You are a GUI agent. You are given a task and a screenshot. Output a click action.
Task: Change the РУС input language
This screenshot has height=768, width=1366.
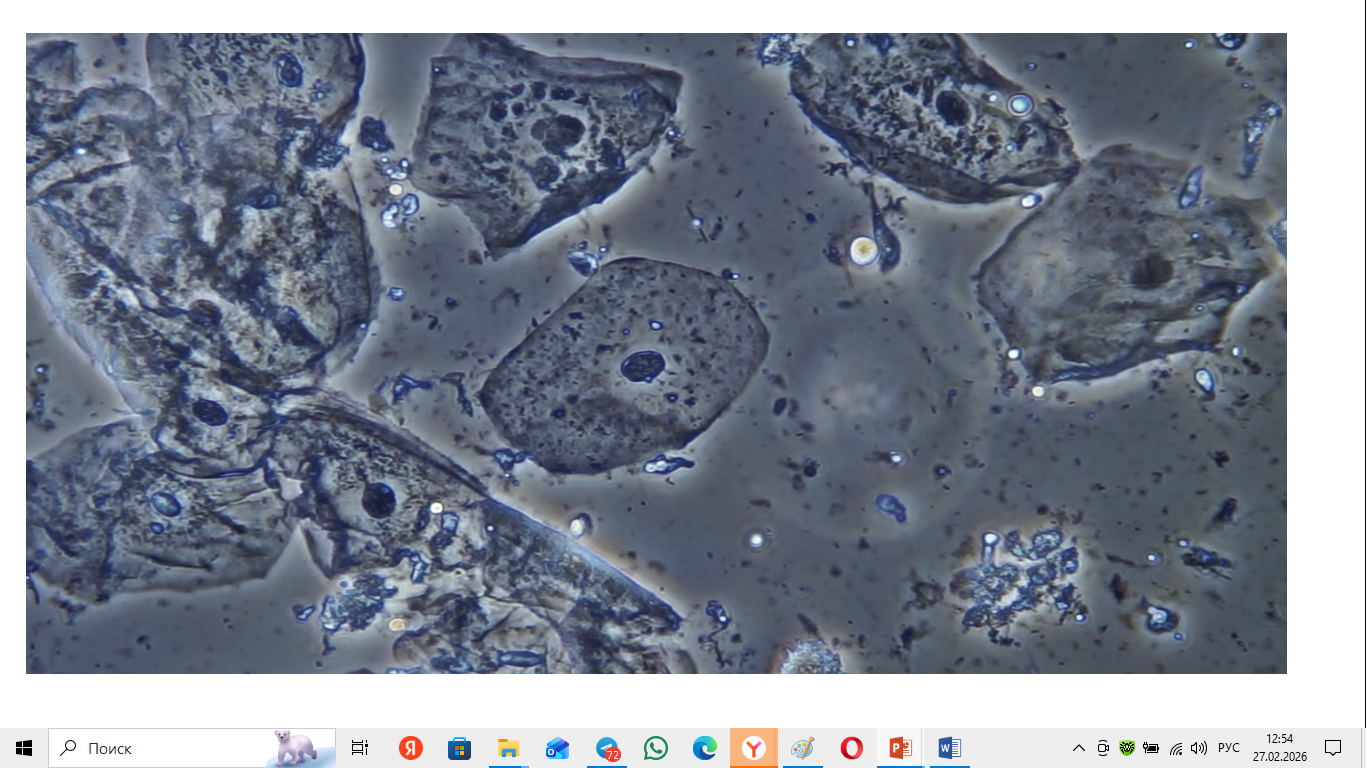(1229, 748)
